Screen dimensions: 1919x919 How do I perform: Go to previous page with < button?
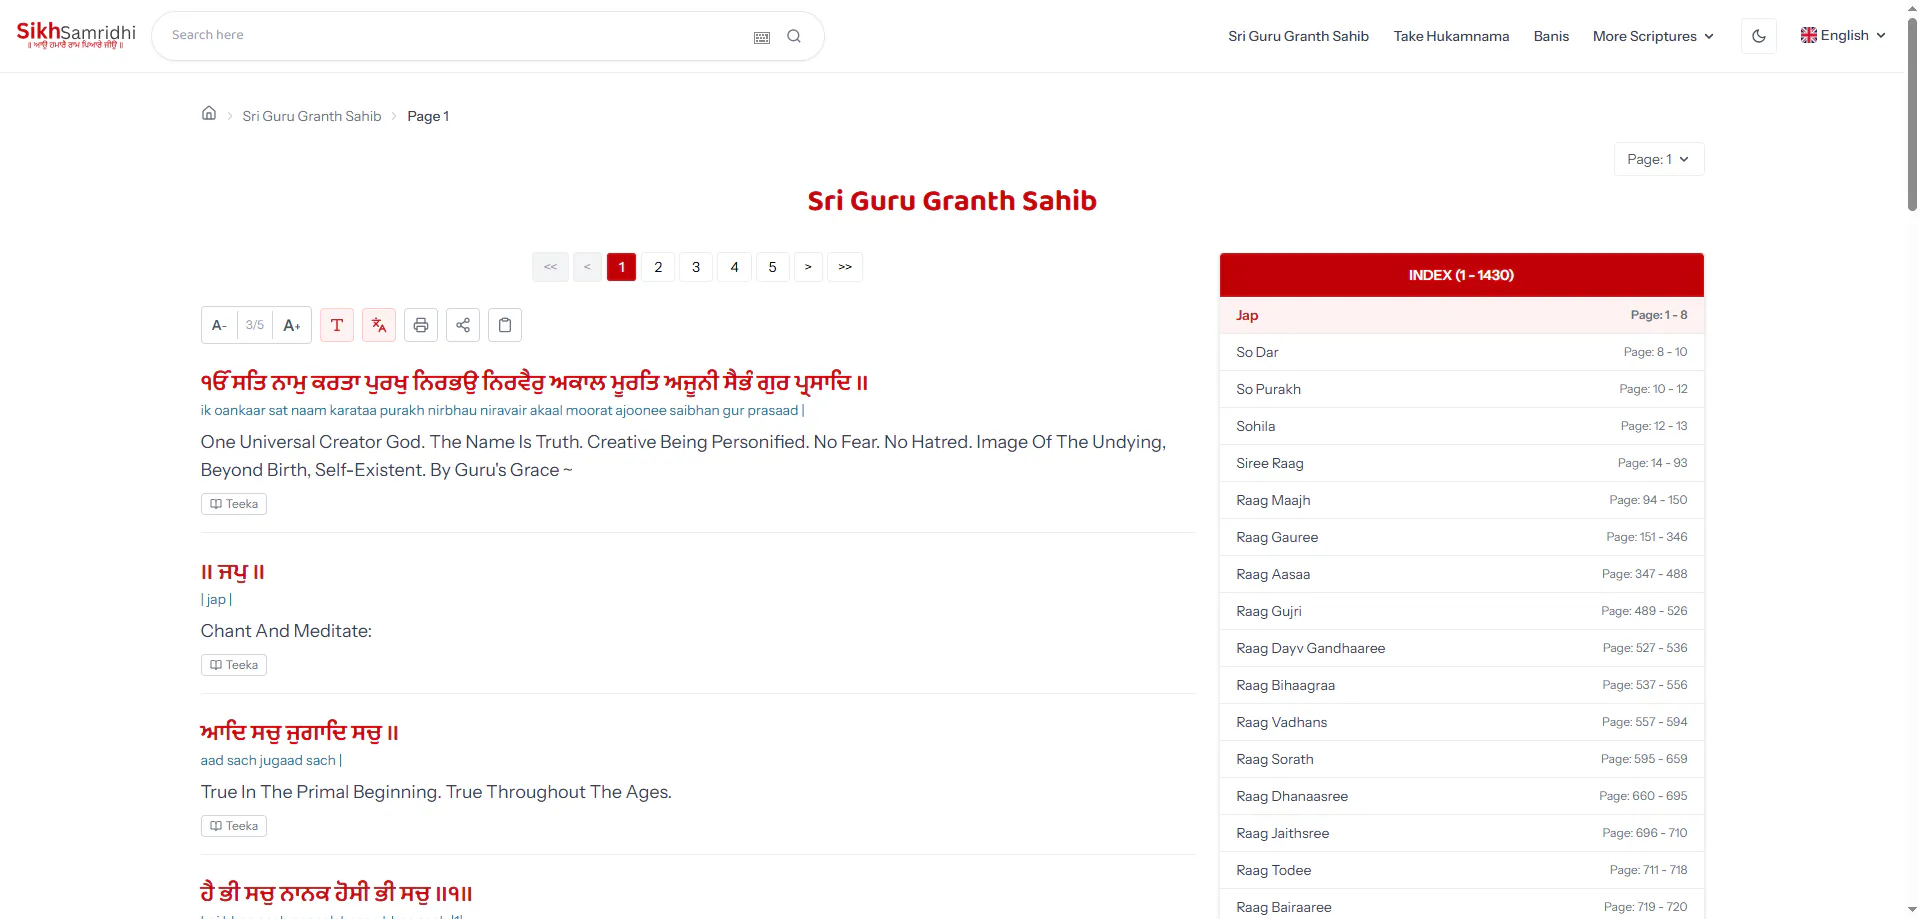click(x=587, y=267)
